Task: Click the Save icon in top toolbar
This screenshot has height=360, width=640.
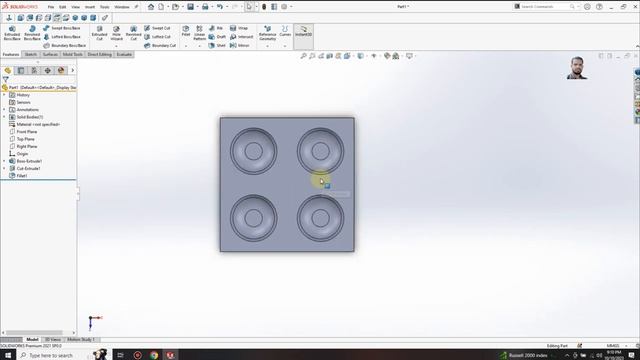Action: (190, 7)
